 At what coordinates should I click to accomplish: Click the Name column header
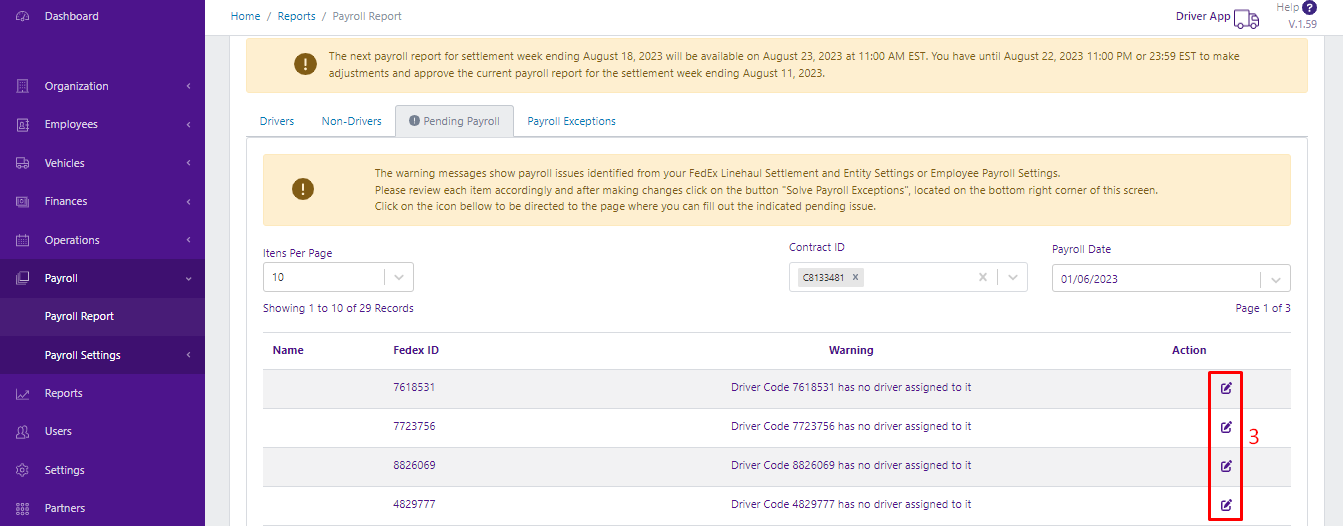[288, 350]
